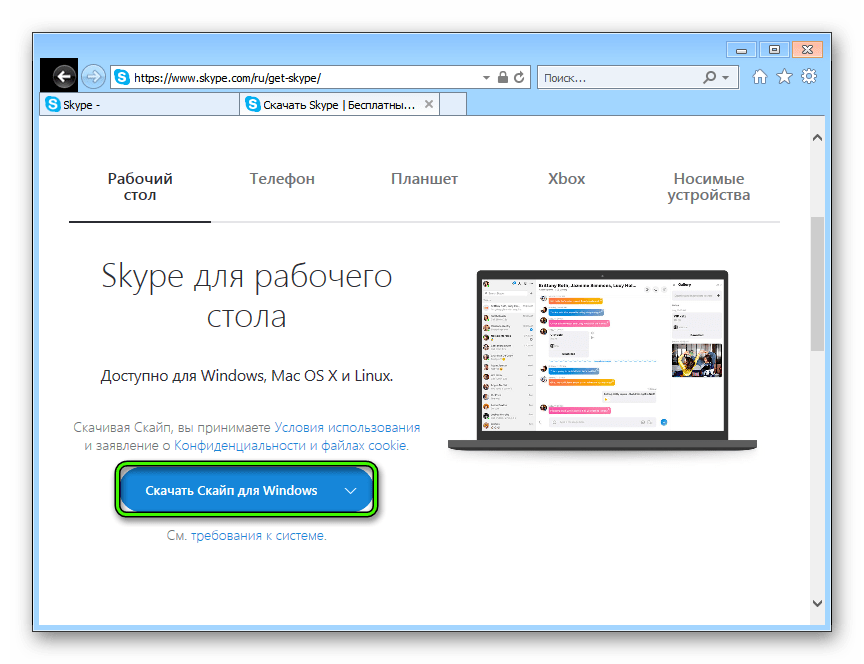Open the address bar autocomplete dropdown arrow
The height and width of the screenshot is (664, 864).
pyautogui.click(x=486, y=78)
